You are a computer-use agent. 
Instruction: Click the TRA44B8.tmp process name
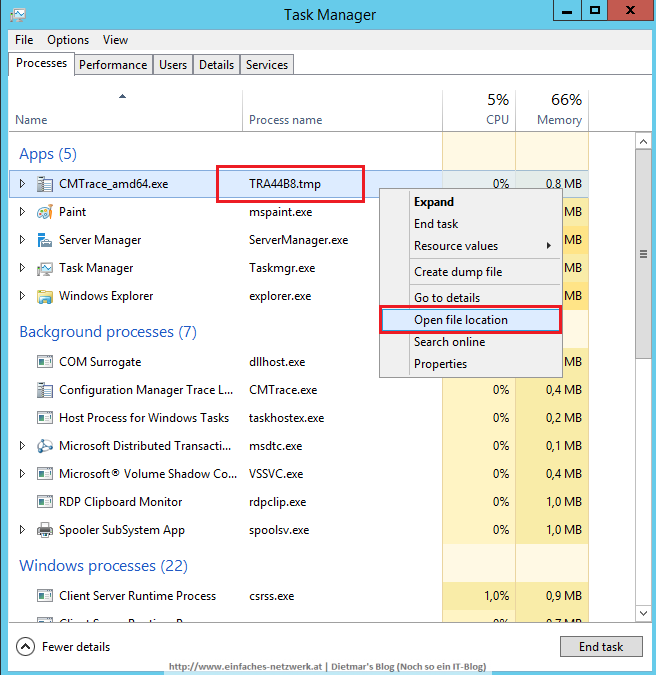point(285,184)
